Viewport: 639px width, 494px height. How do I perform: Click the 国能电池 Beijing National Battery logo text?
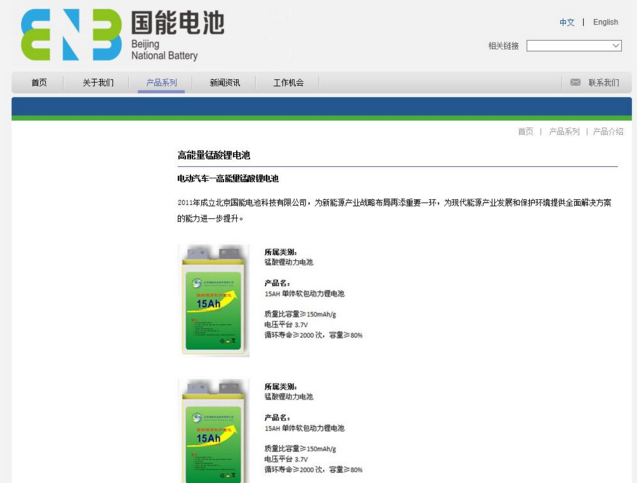point(176,35)
